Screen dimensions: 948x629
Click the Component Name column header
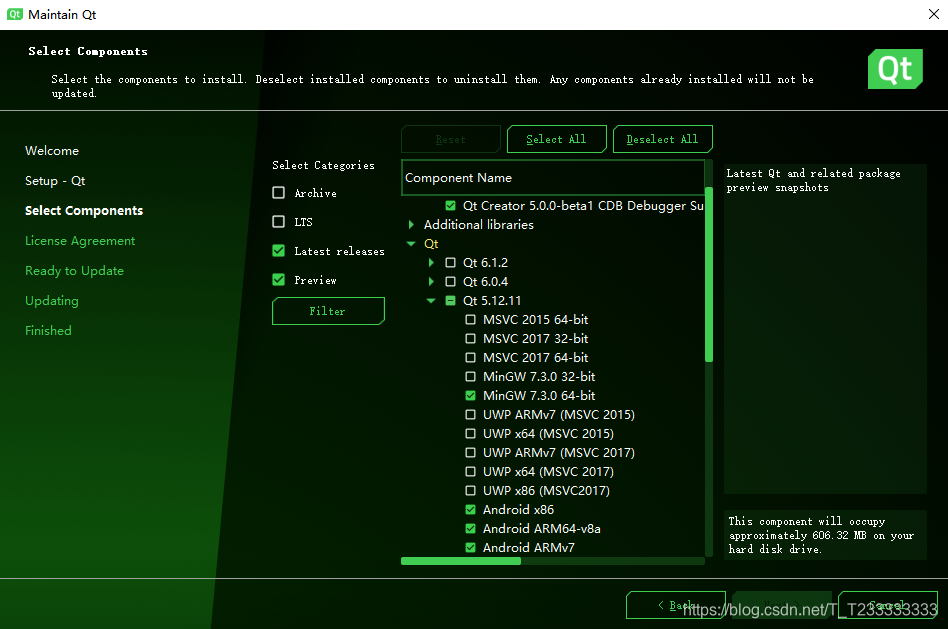pos(553,178)
